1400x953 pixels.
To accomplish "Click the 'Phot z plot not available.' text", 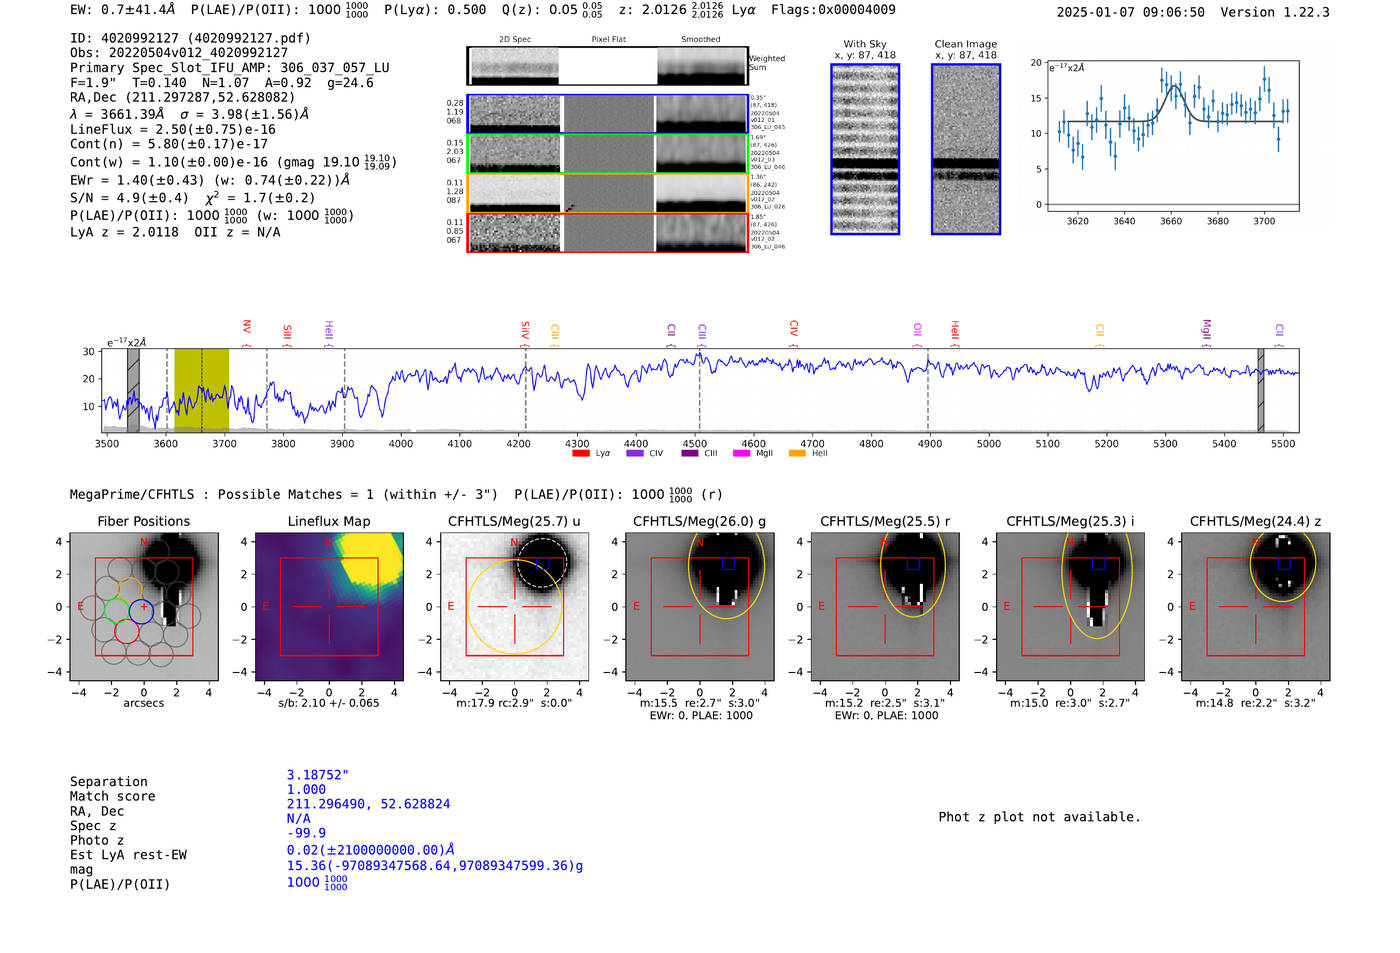I will (x=1040, y=817).
